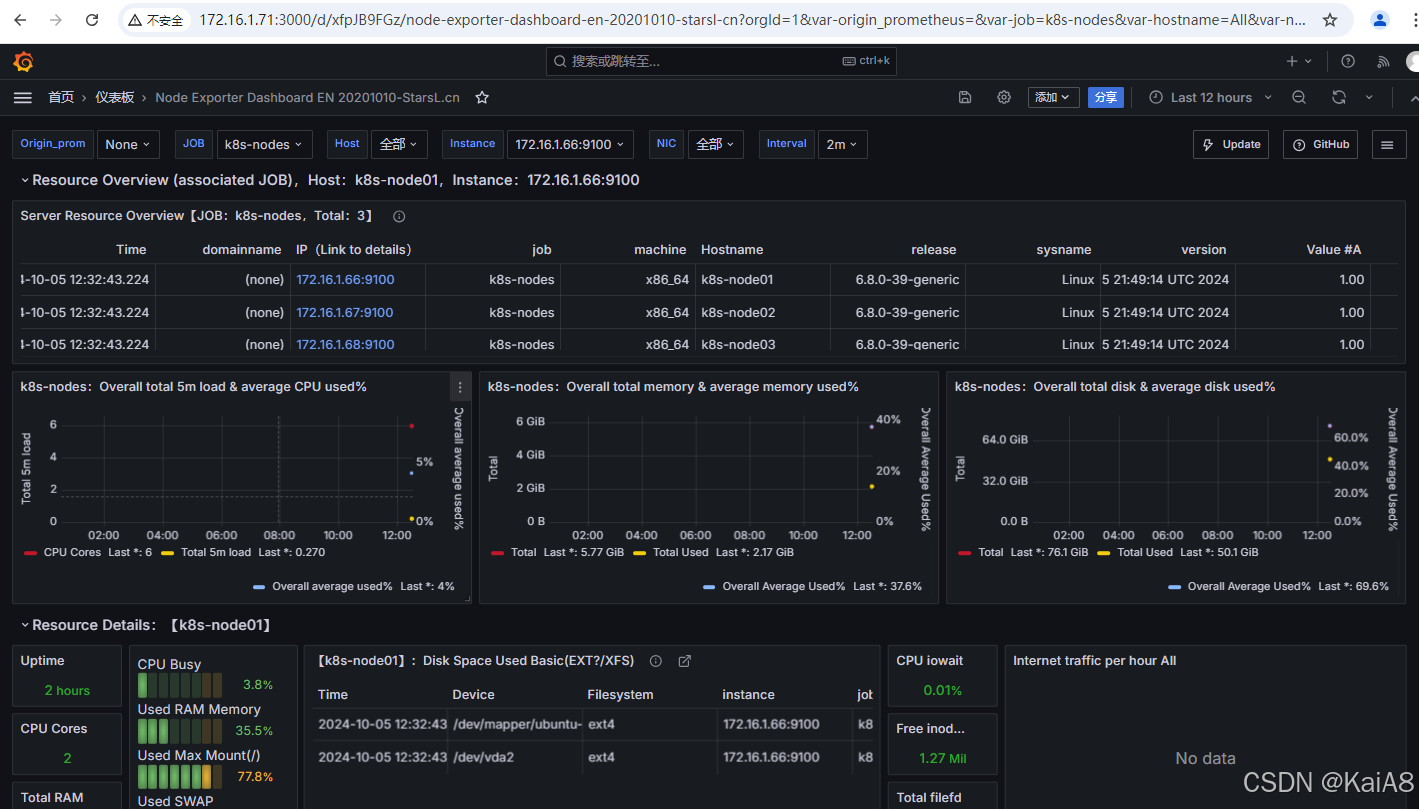Screen dimensions: 1419x809
Task: Show info for the Server Resource Overview panel
Action: coord(399,216)
